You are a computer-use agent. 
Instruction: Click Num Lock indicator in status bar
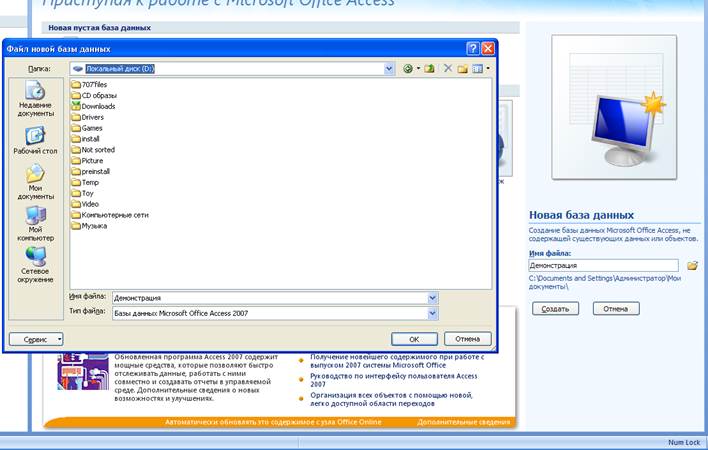coord(684,442)
